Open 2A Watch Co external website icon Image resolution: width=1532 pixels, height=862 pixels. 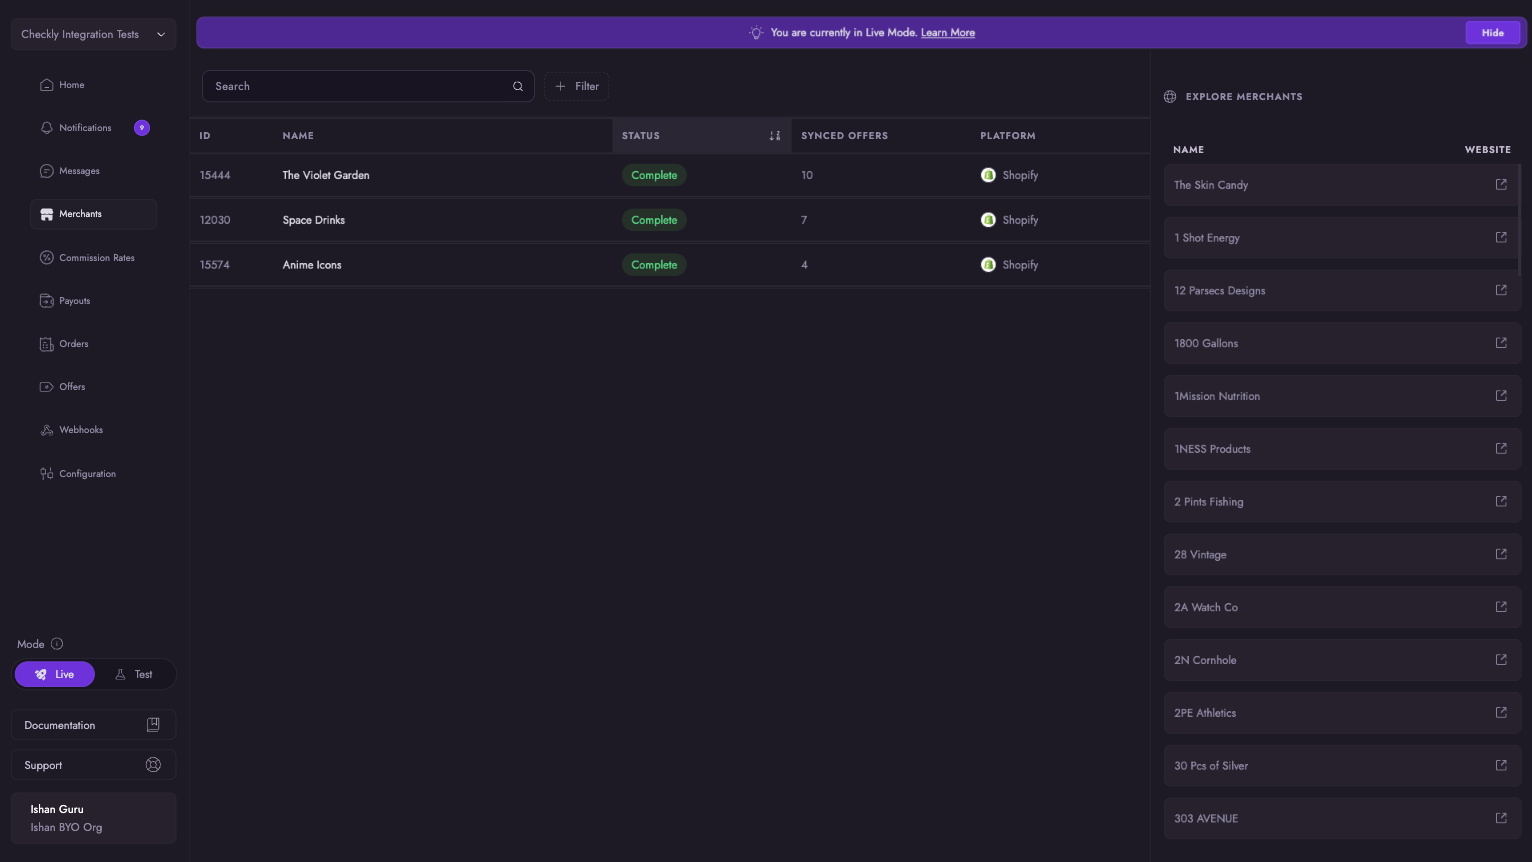(1501, 607)
